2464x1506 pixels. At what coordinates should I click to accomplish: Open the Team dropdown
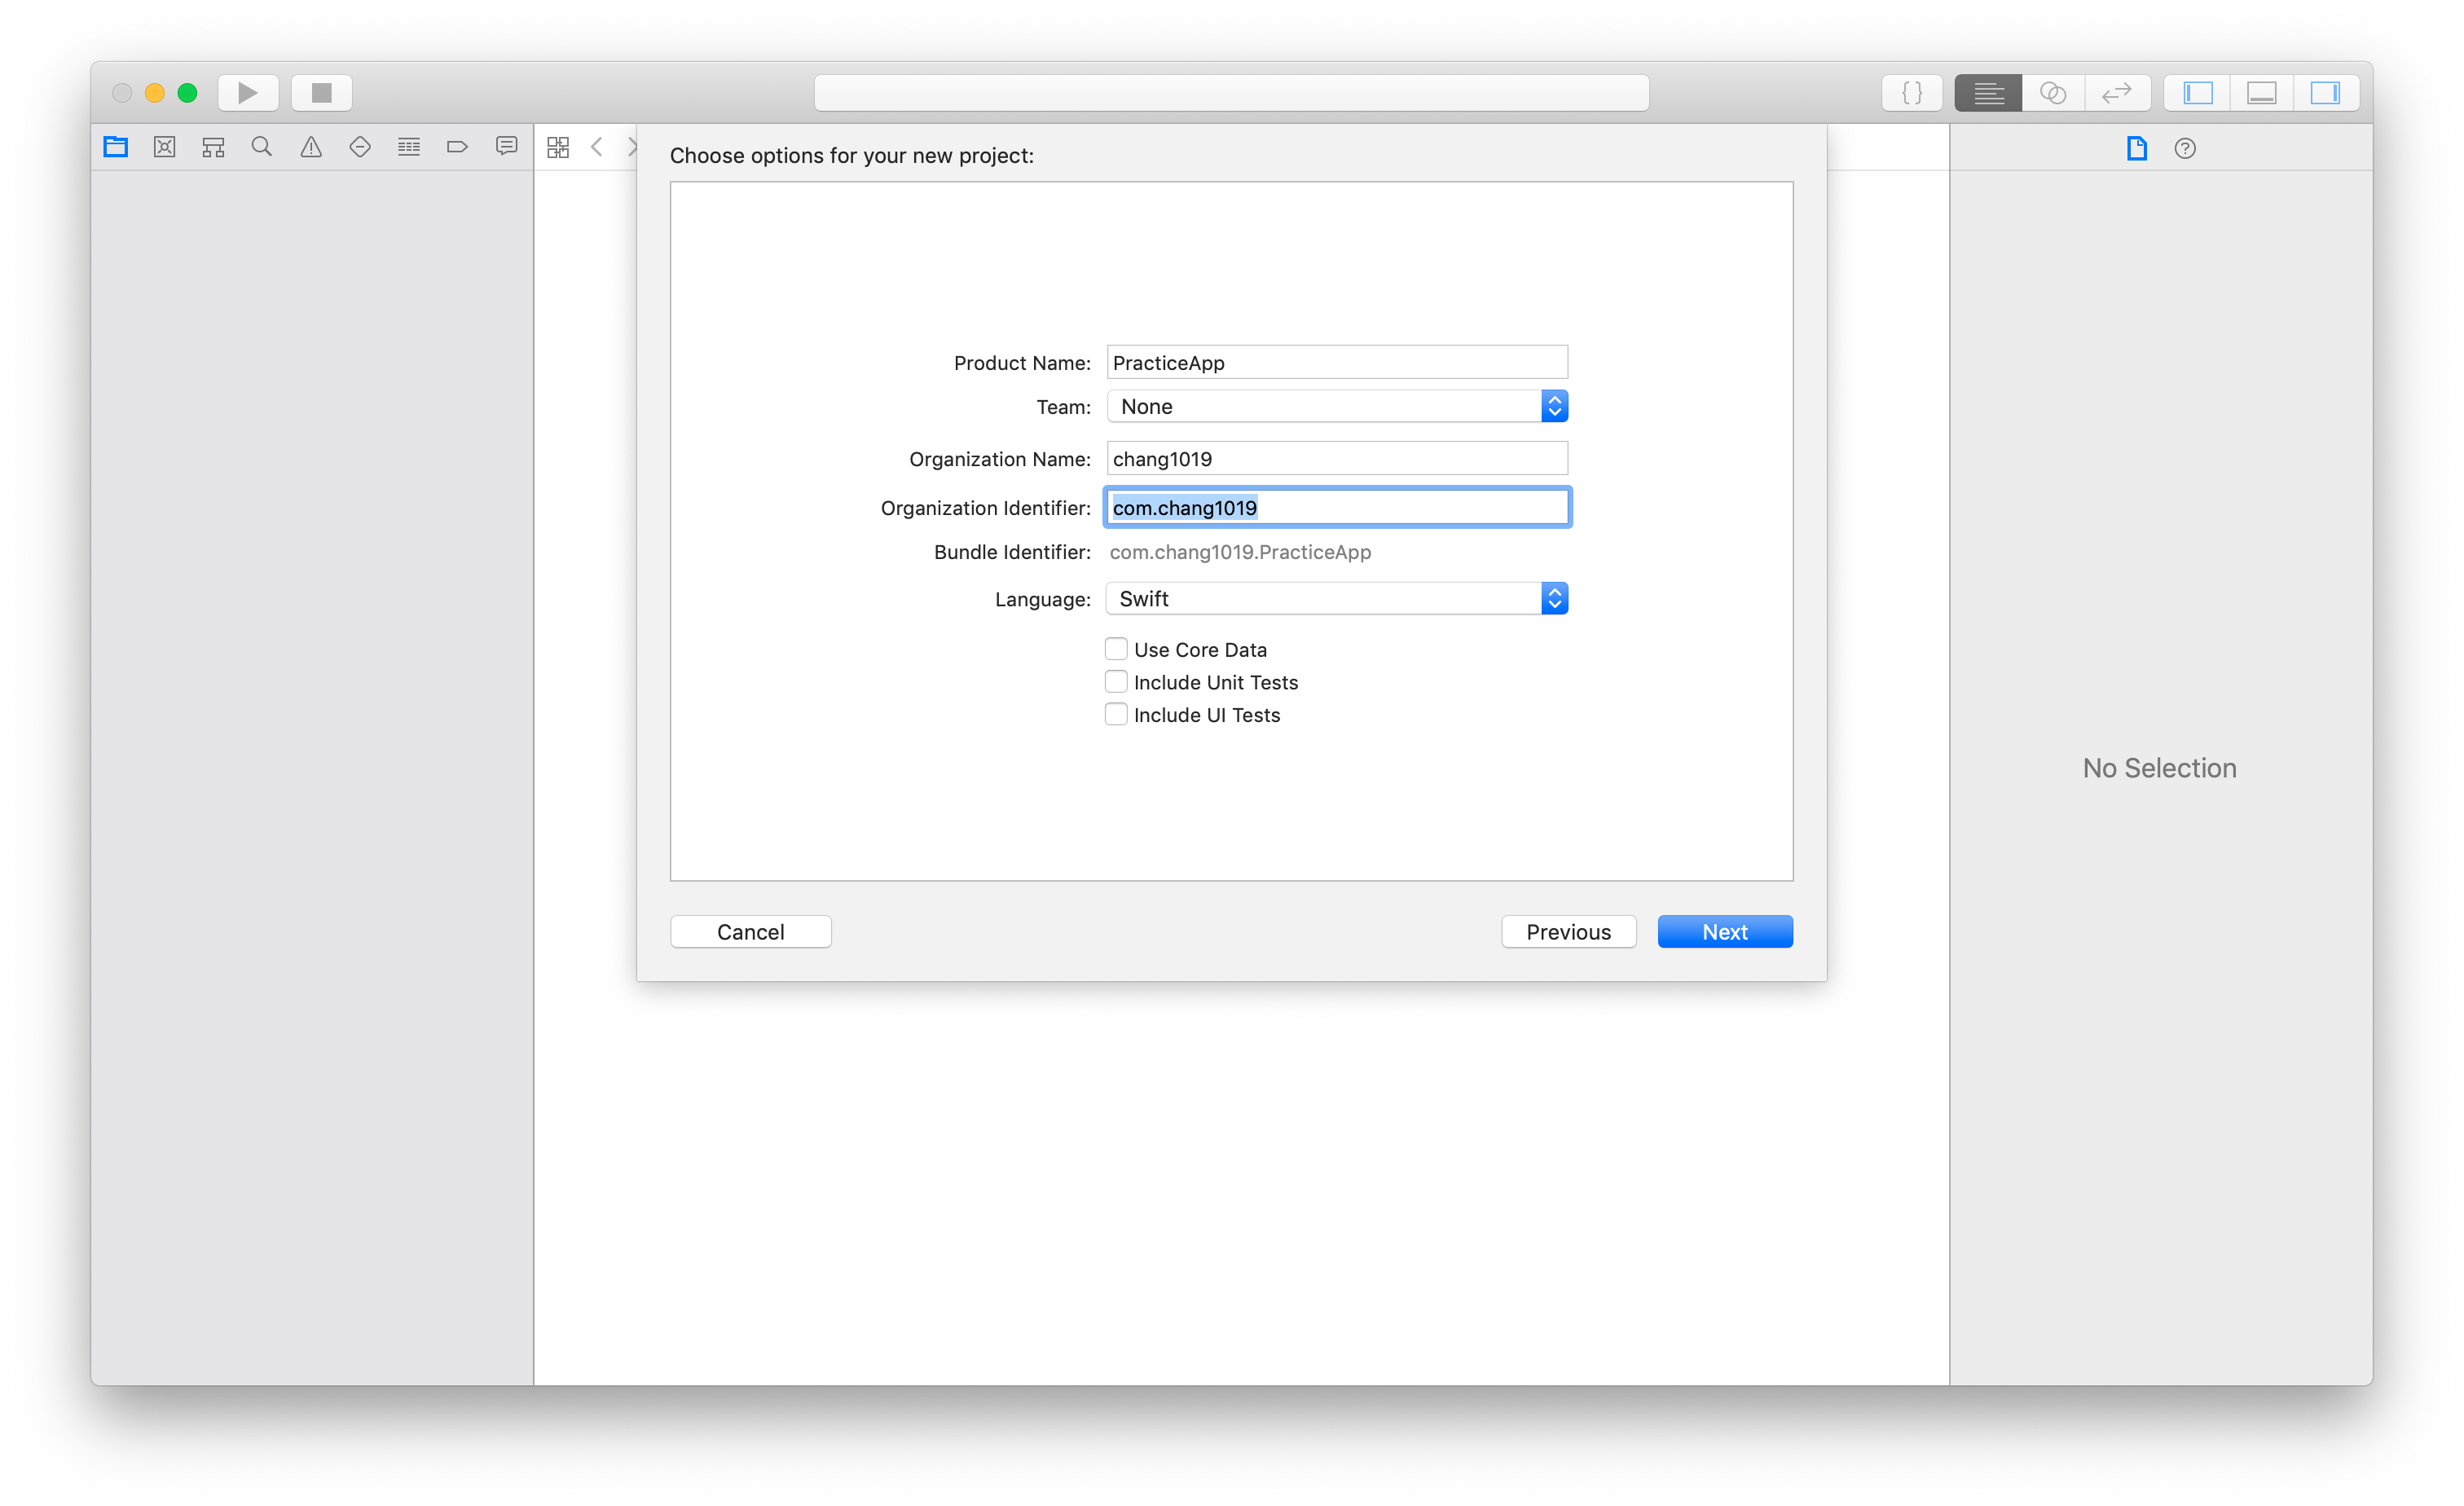click(1336, 406)
